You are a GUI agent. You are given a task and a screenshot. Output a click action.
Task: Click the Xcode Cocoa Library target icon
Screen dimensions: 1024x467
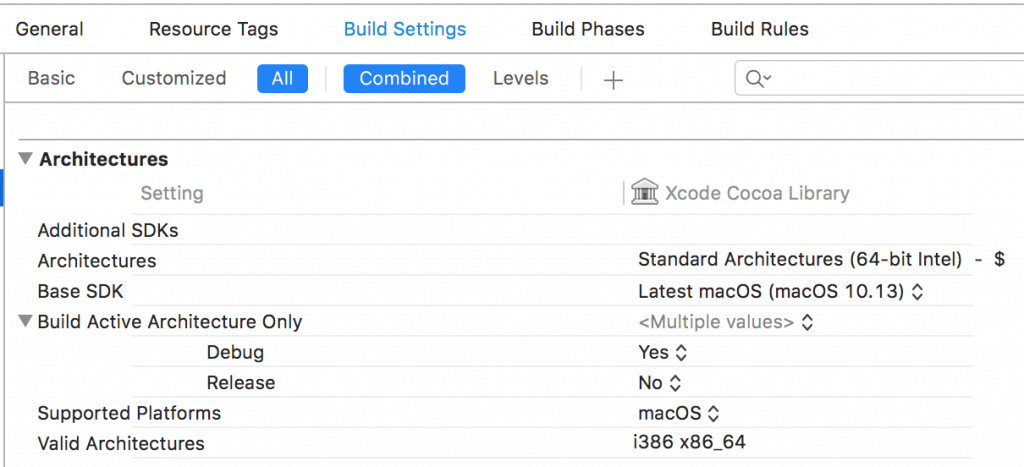pyautogui.click(x=645, y=193)
